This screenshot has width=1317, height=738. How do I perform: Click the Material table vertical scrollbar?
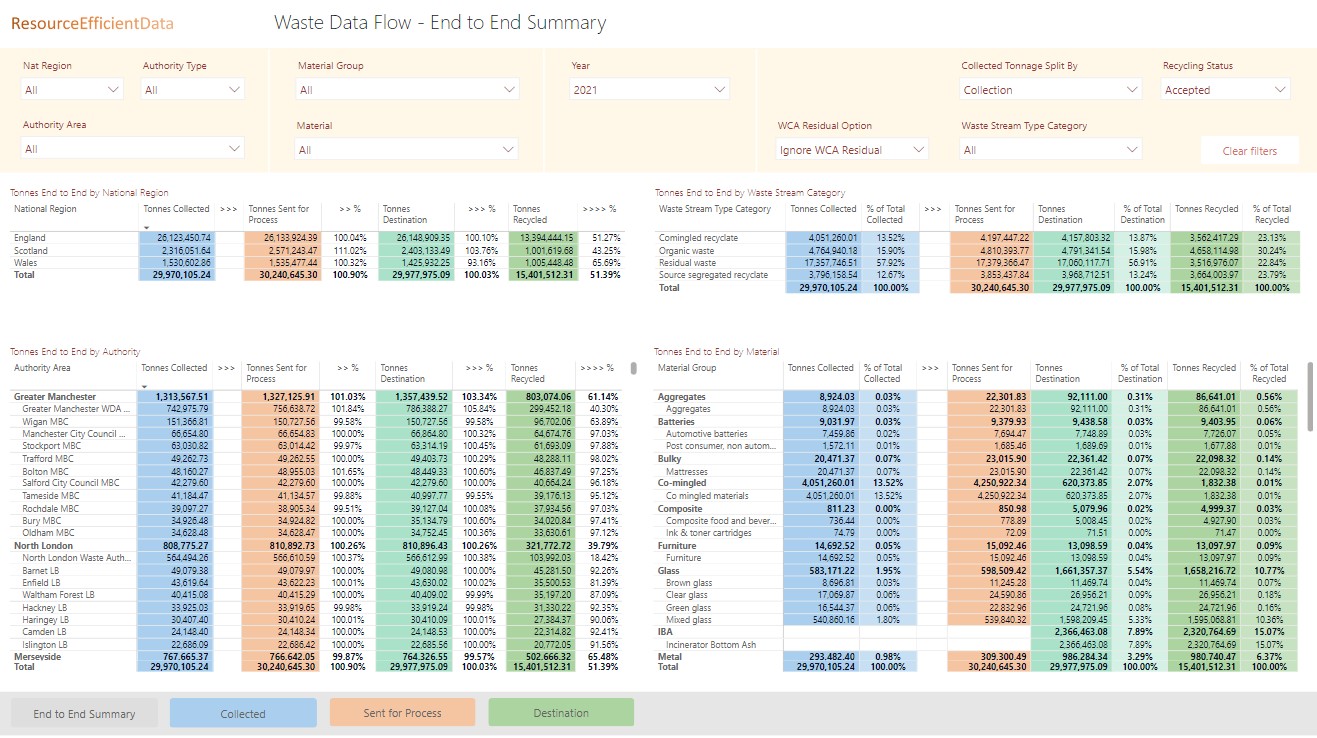click(1310, 383)
